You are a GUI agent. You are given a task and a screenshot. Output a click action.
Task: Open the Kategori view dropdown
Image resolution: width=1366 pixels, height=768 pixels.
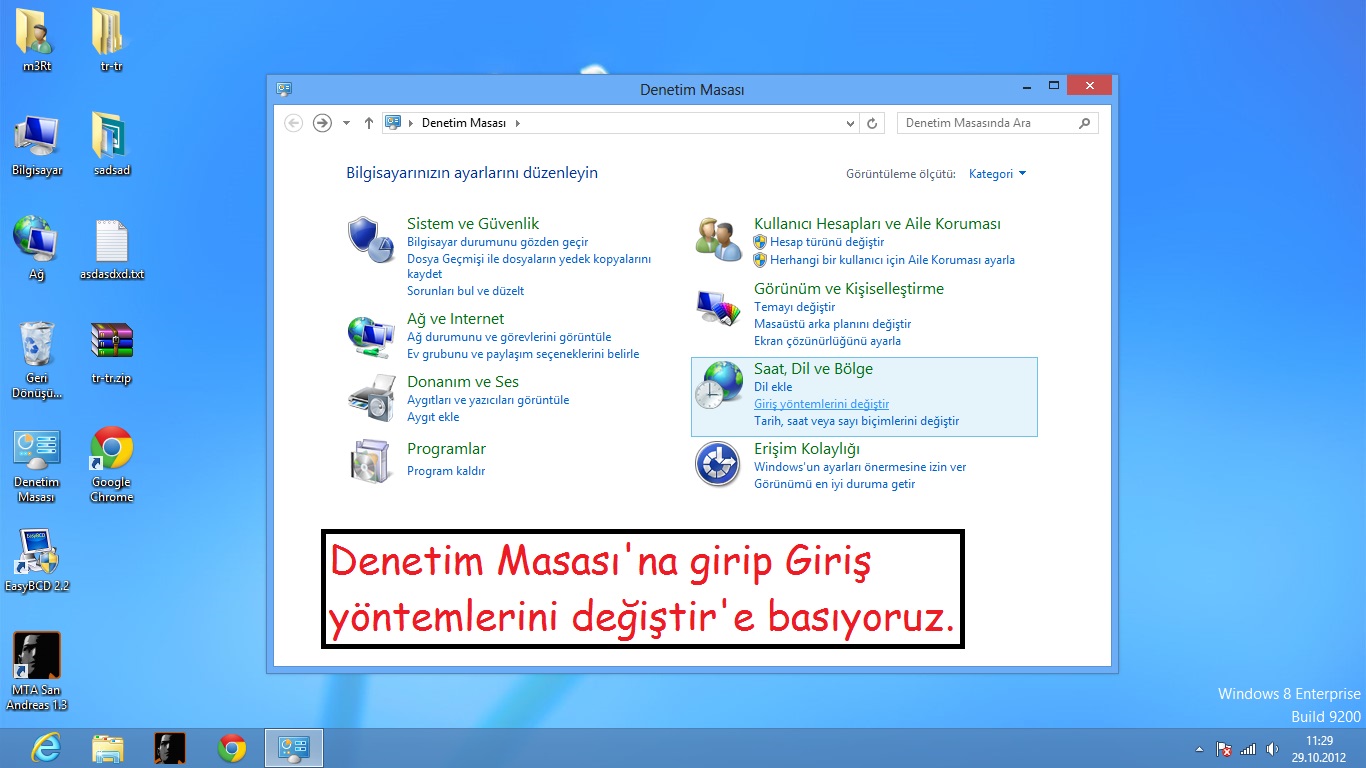click(997, 174)
